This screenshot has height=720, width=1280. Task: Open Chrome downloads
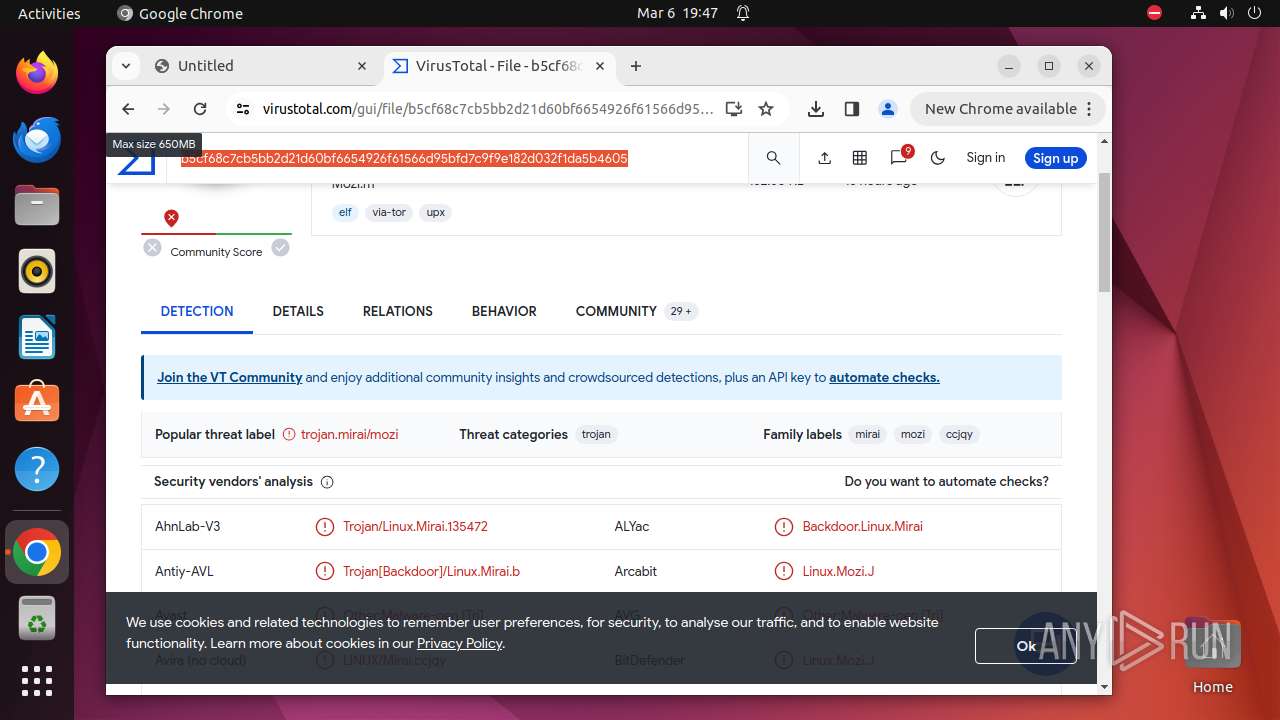[816, 109]
